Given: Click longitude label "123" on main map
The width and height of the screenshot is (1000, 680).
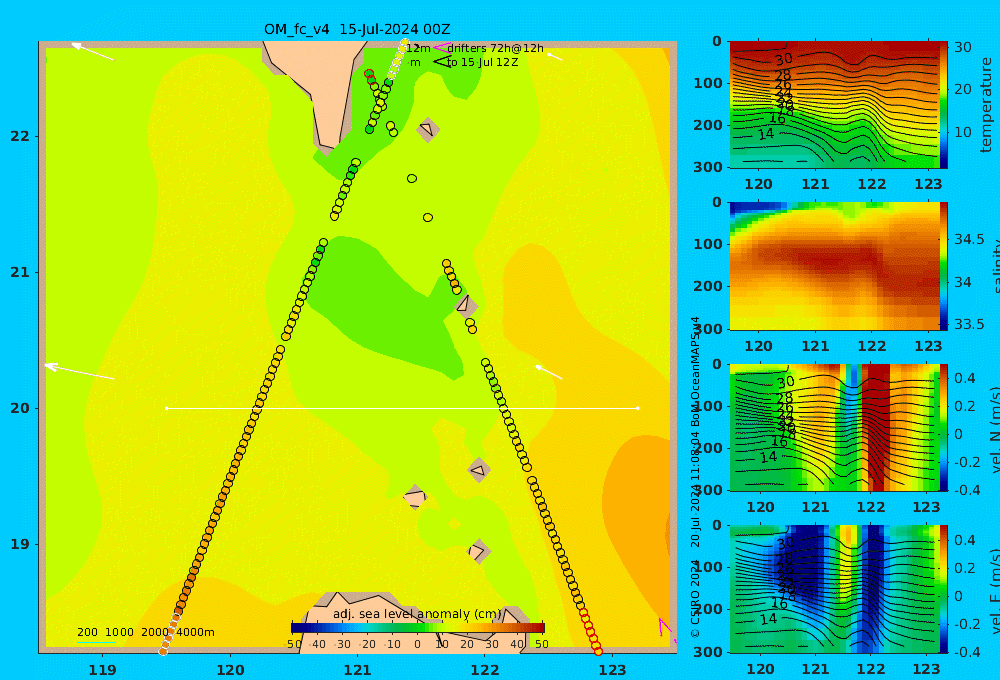Looking at the screenshot, I should click(612, 670).
